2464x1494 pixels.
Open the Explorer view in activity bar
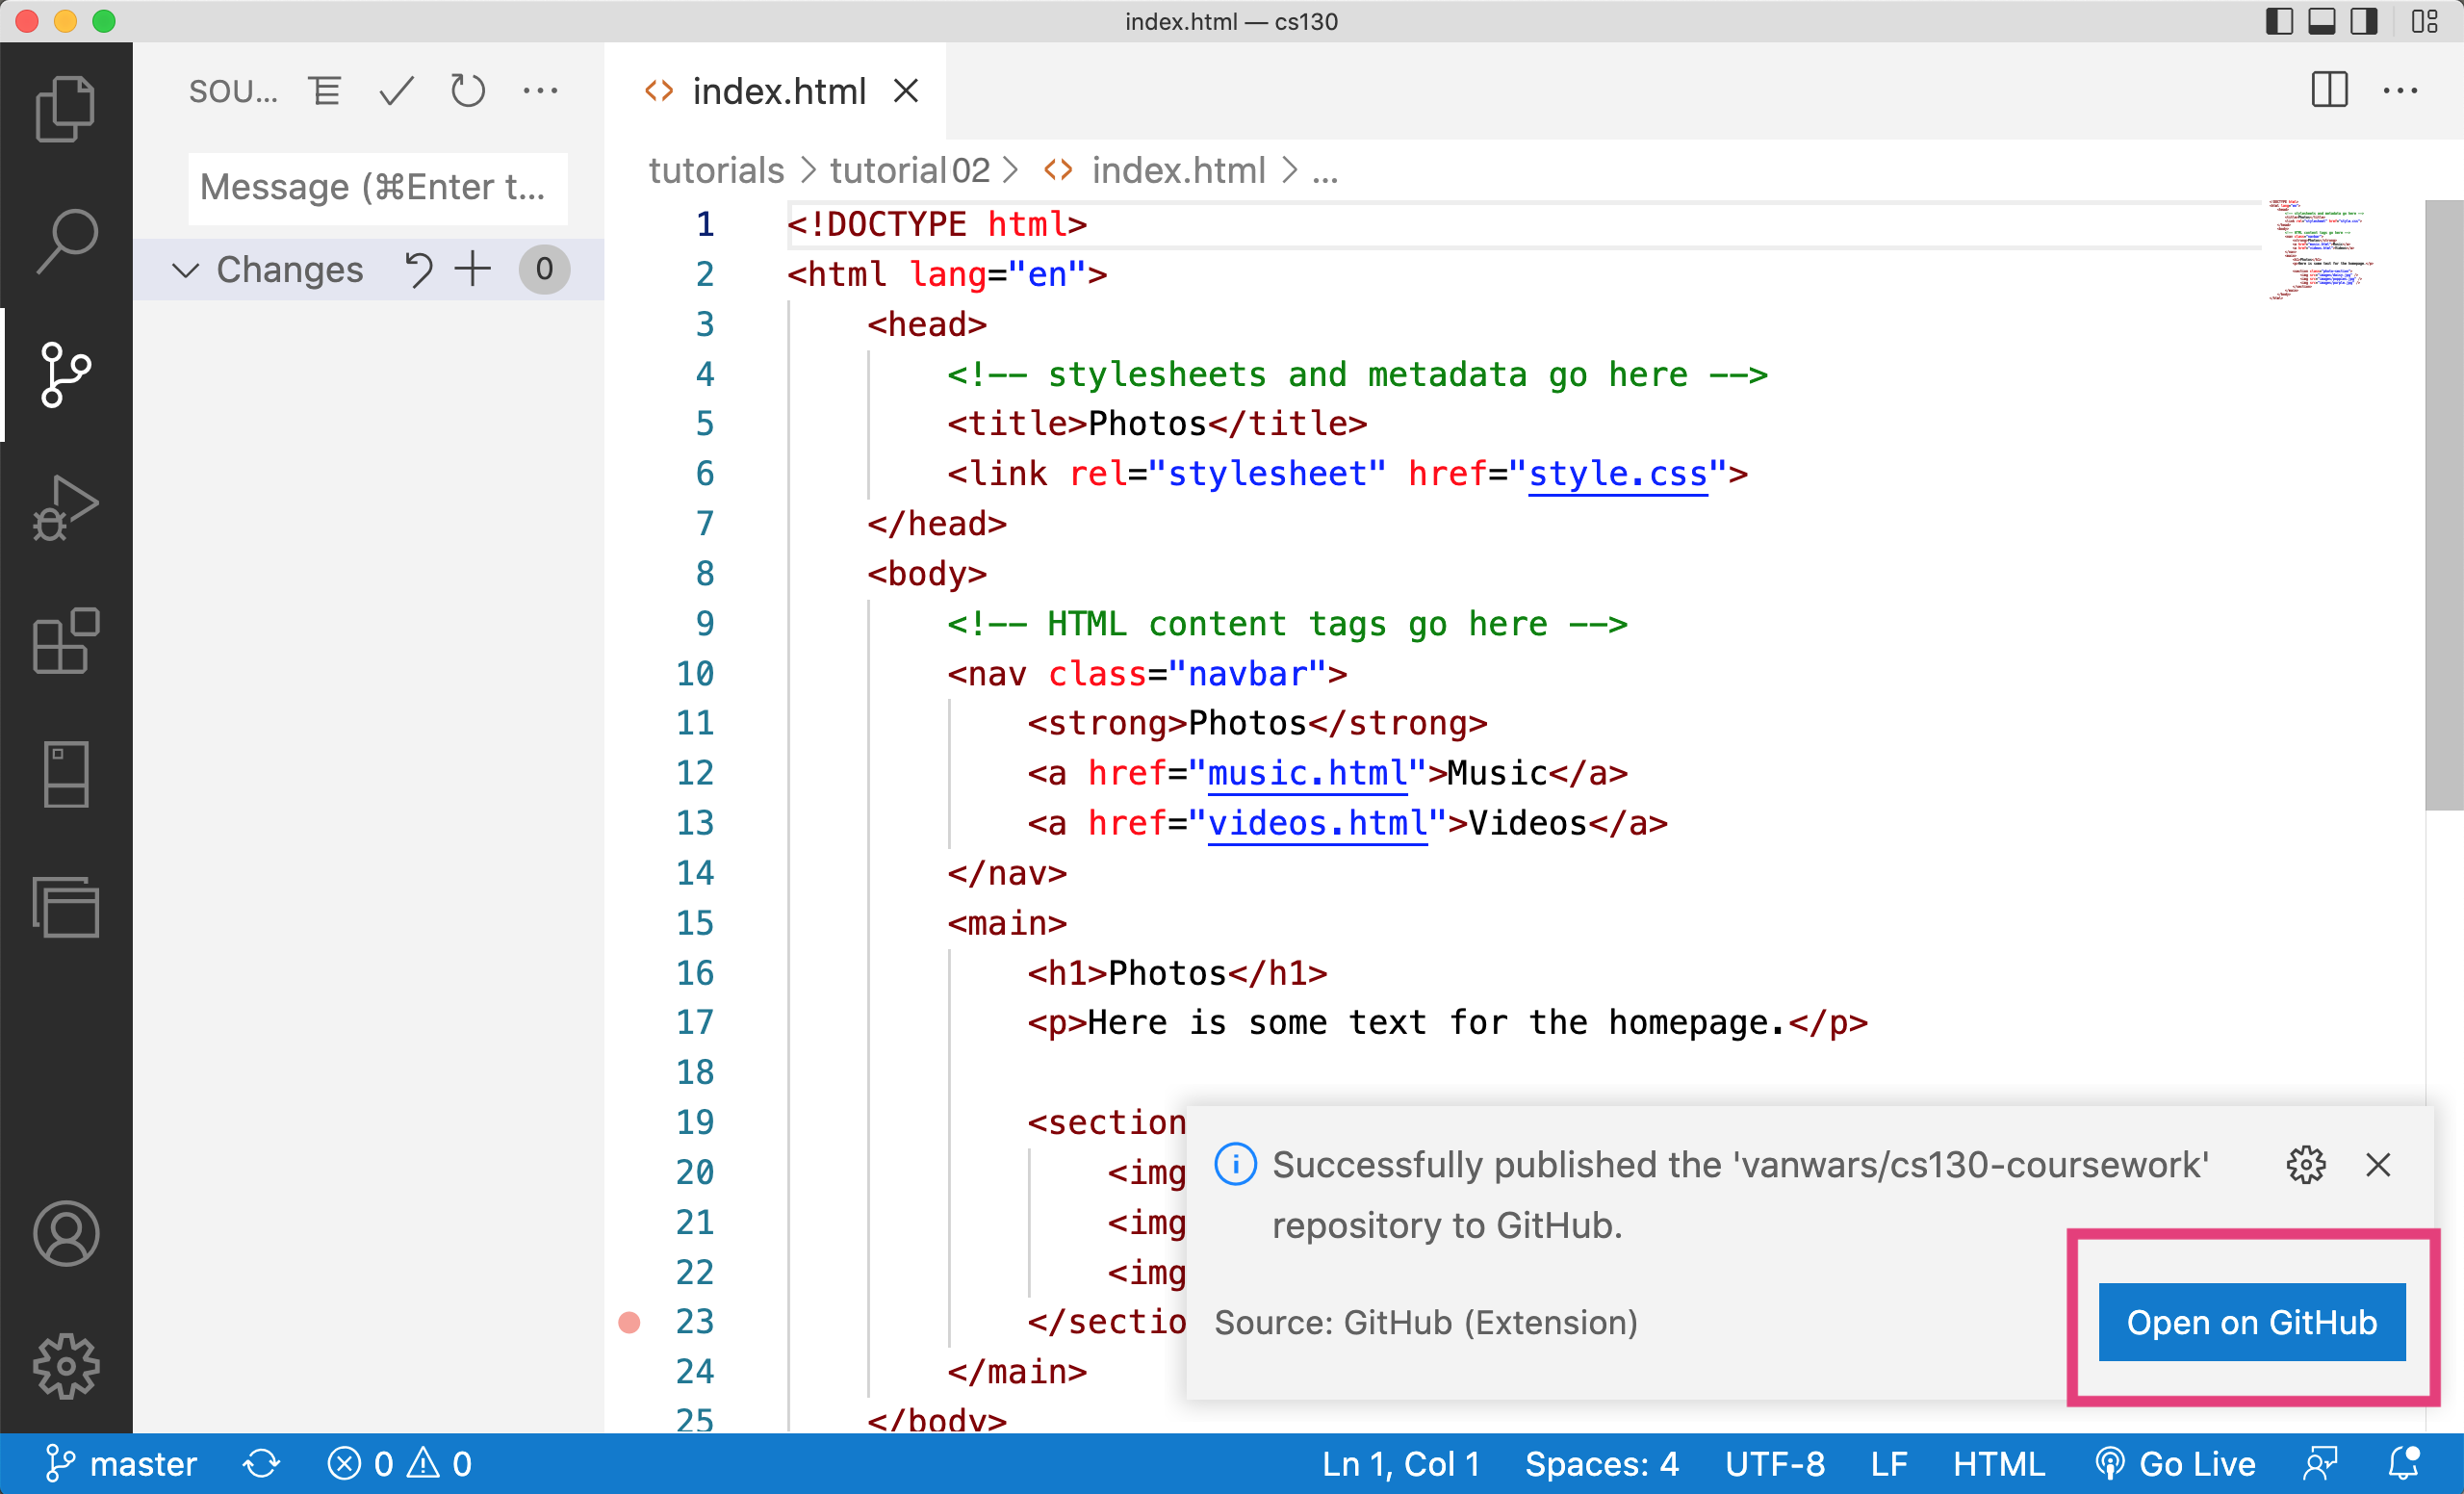65,108
